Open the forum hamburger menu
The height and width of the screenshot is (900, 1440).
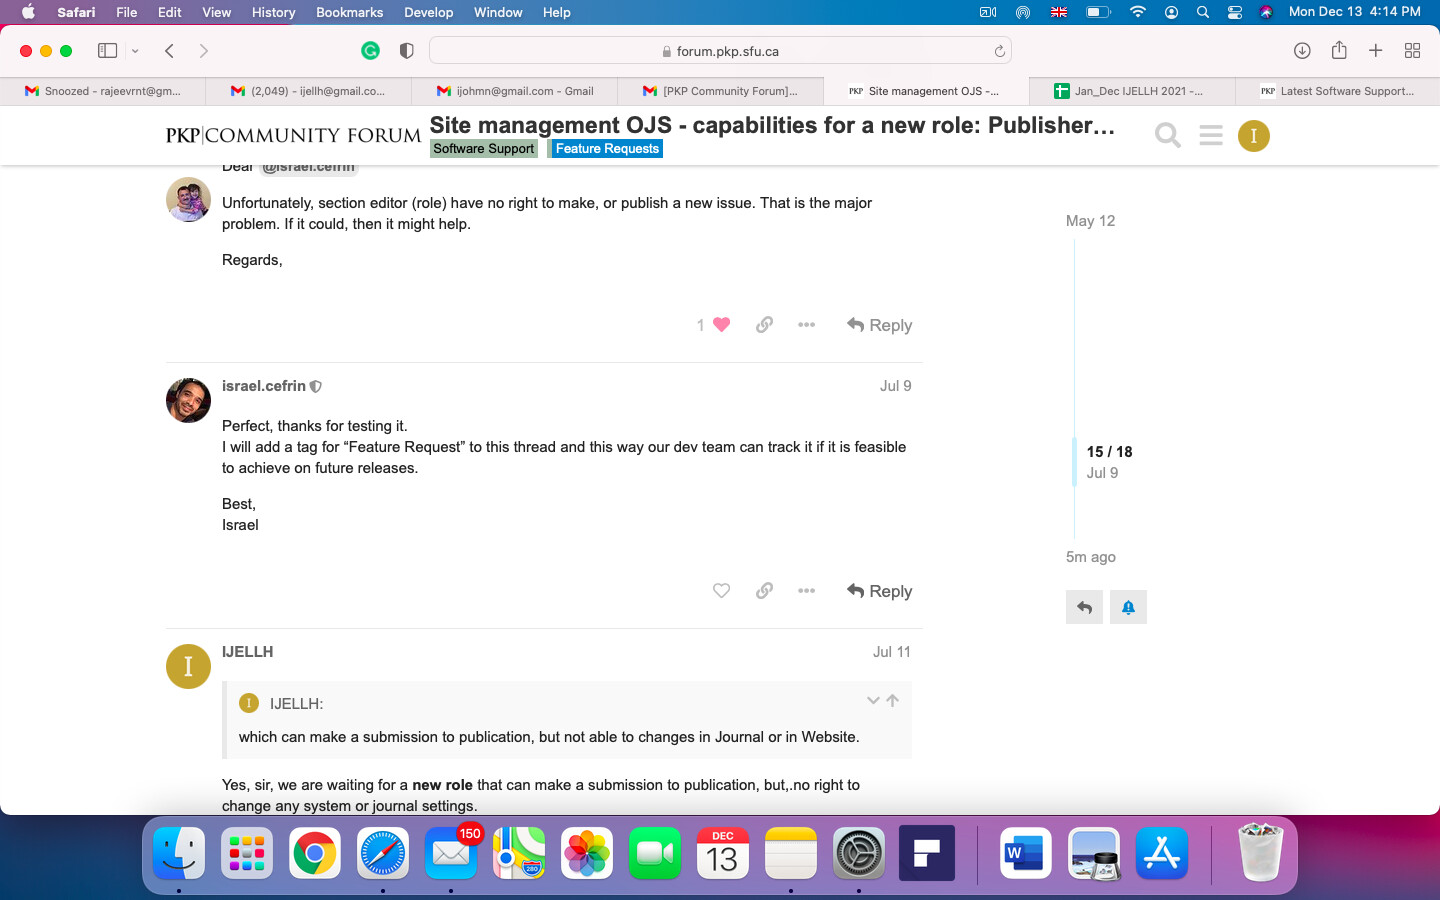(x=1211, y=135)
